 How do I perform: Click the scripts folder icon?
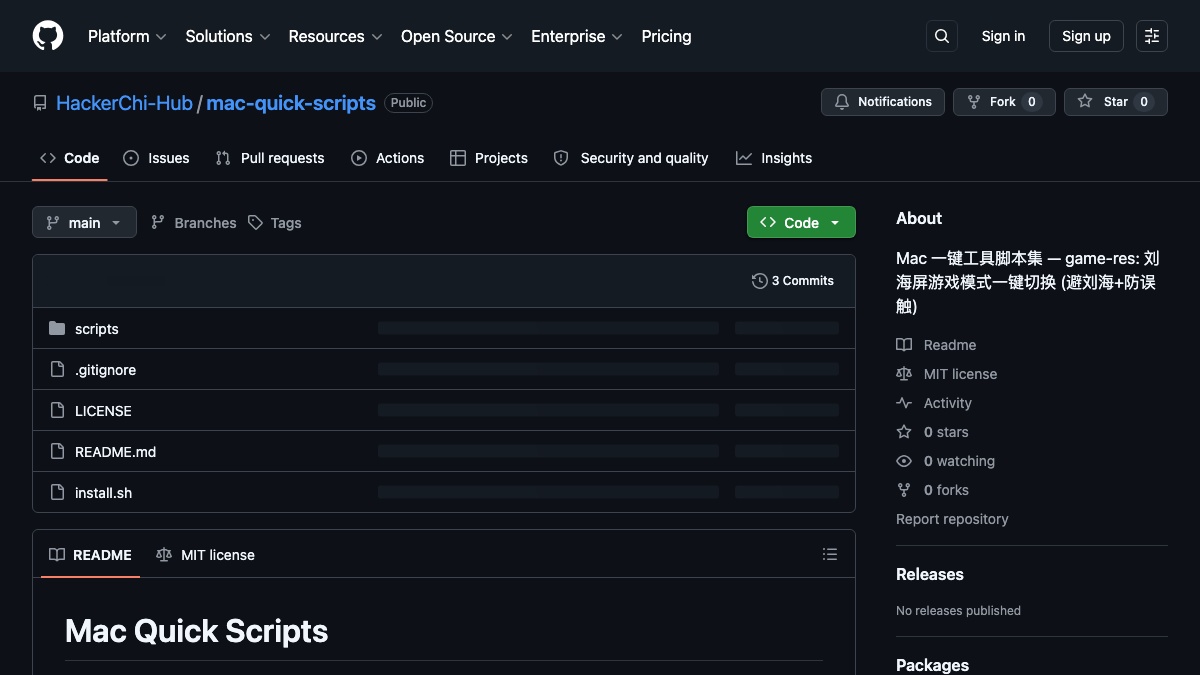click(57, 329)
